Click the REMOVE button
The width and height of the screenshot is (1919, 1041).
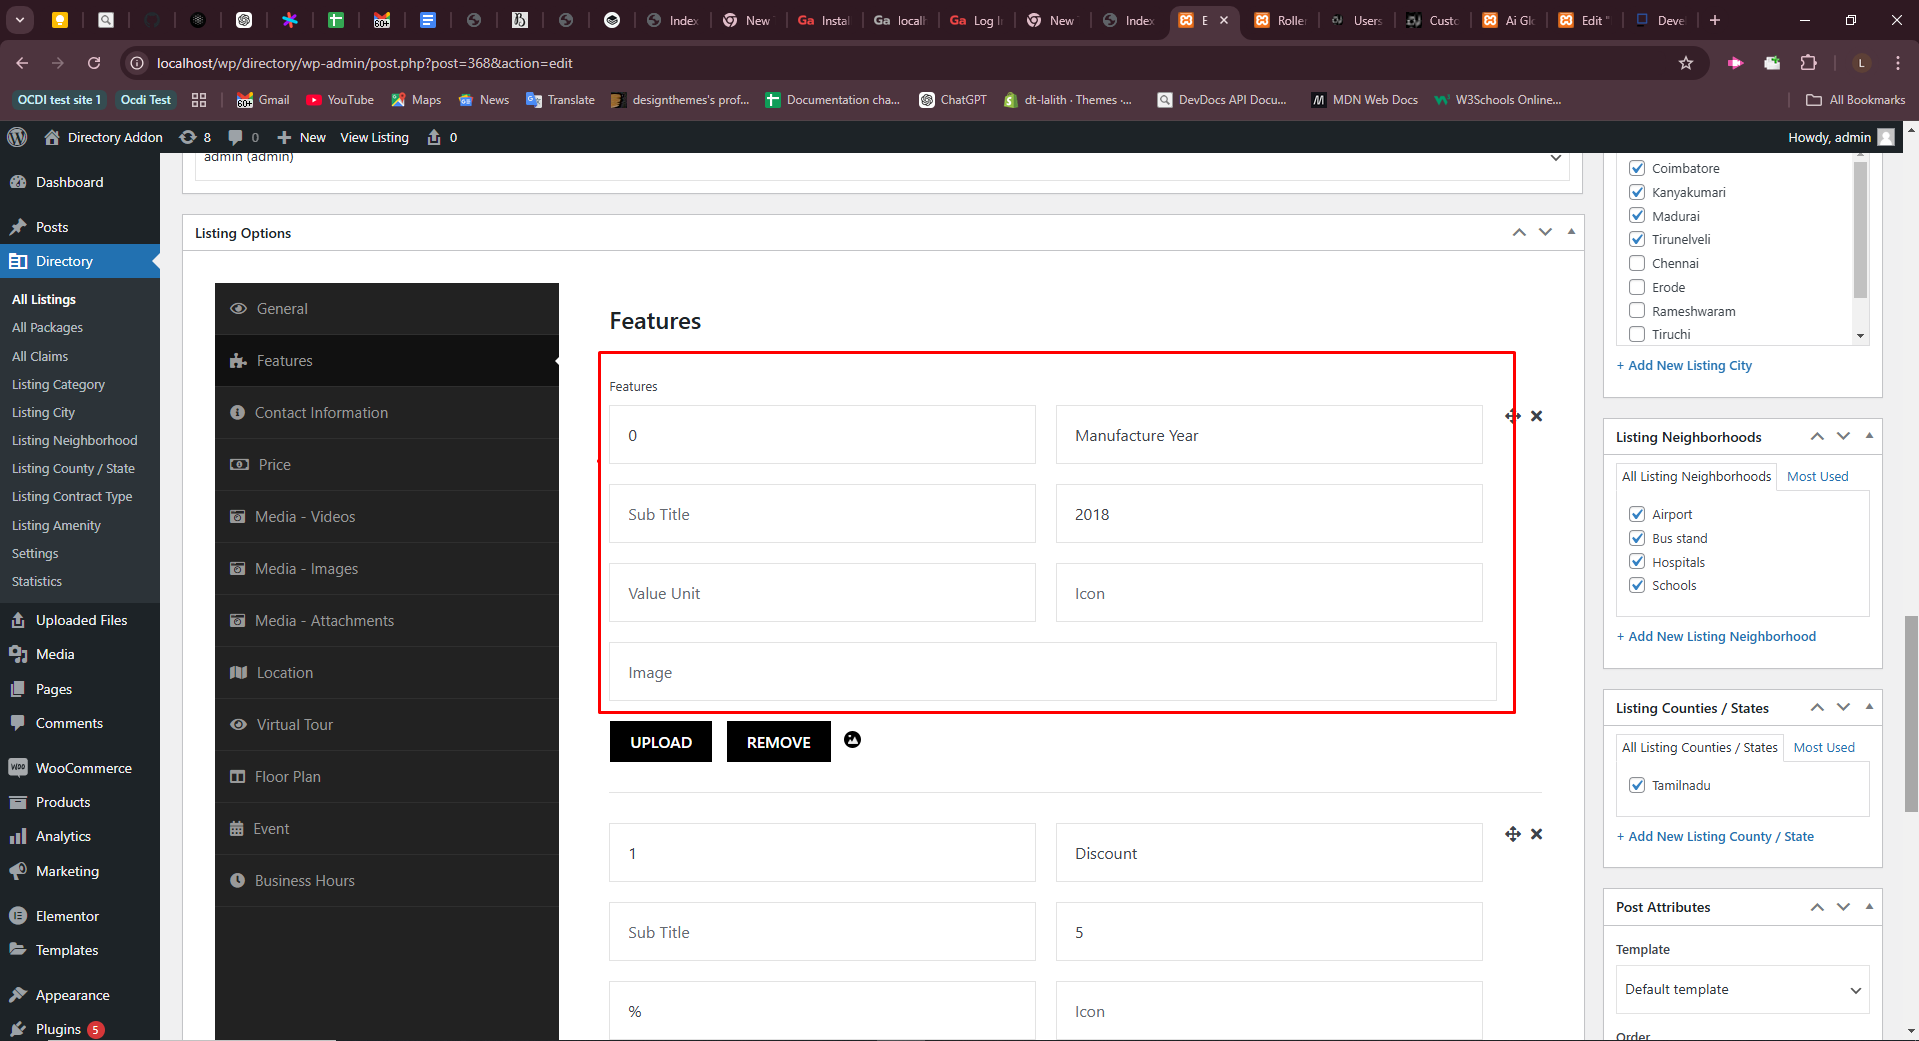click(x=779, y=742)
